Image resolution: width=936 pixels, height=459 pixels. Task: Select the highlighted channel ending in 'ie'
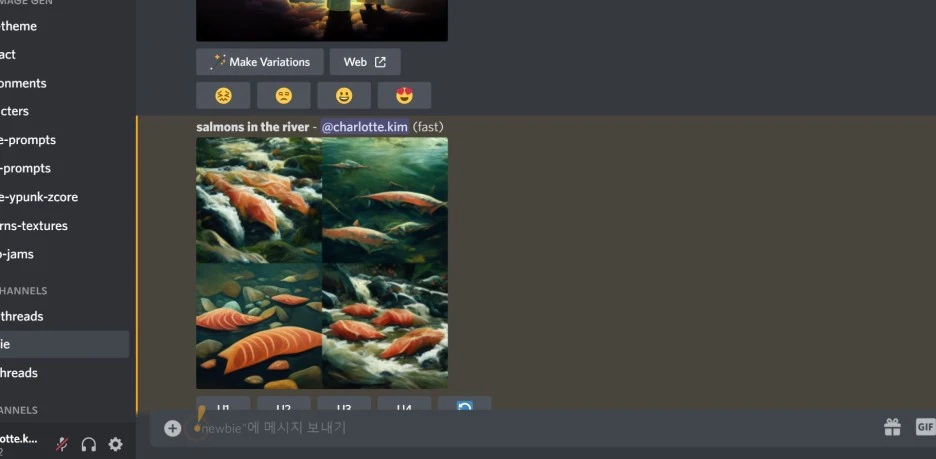[64, 344]
